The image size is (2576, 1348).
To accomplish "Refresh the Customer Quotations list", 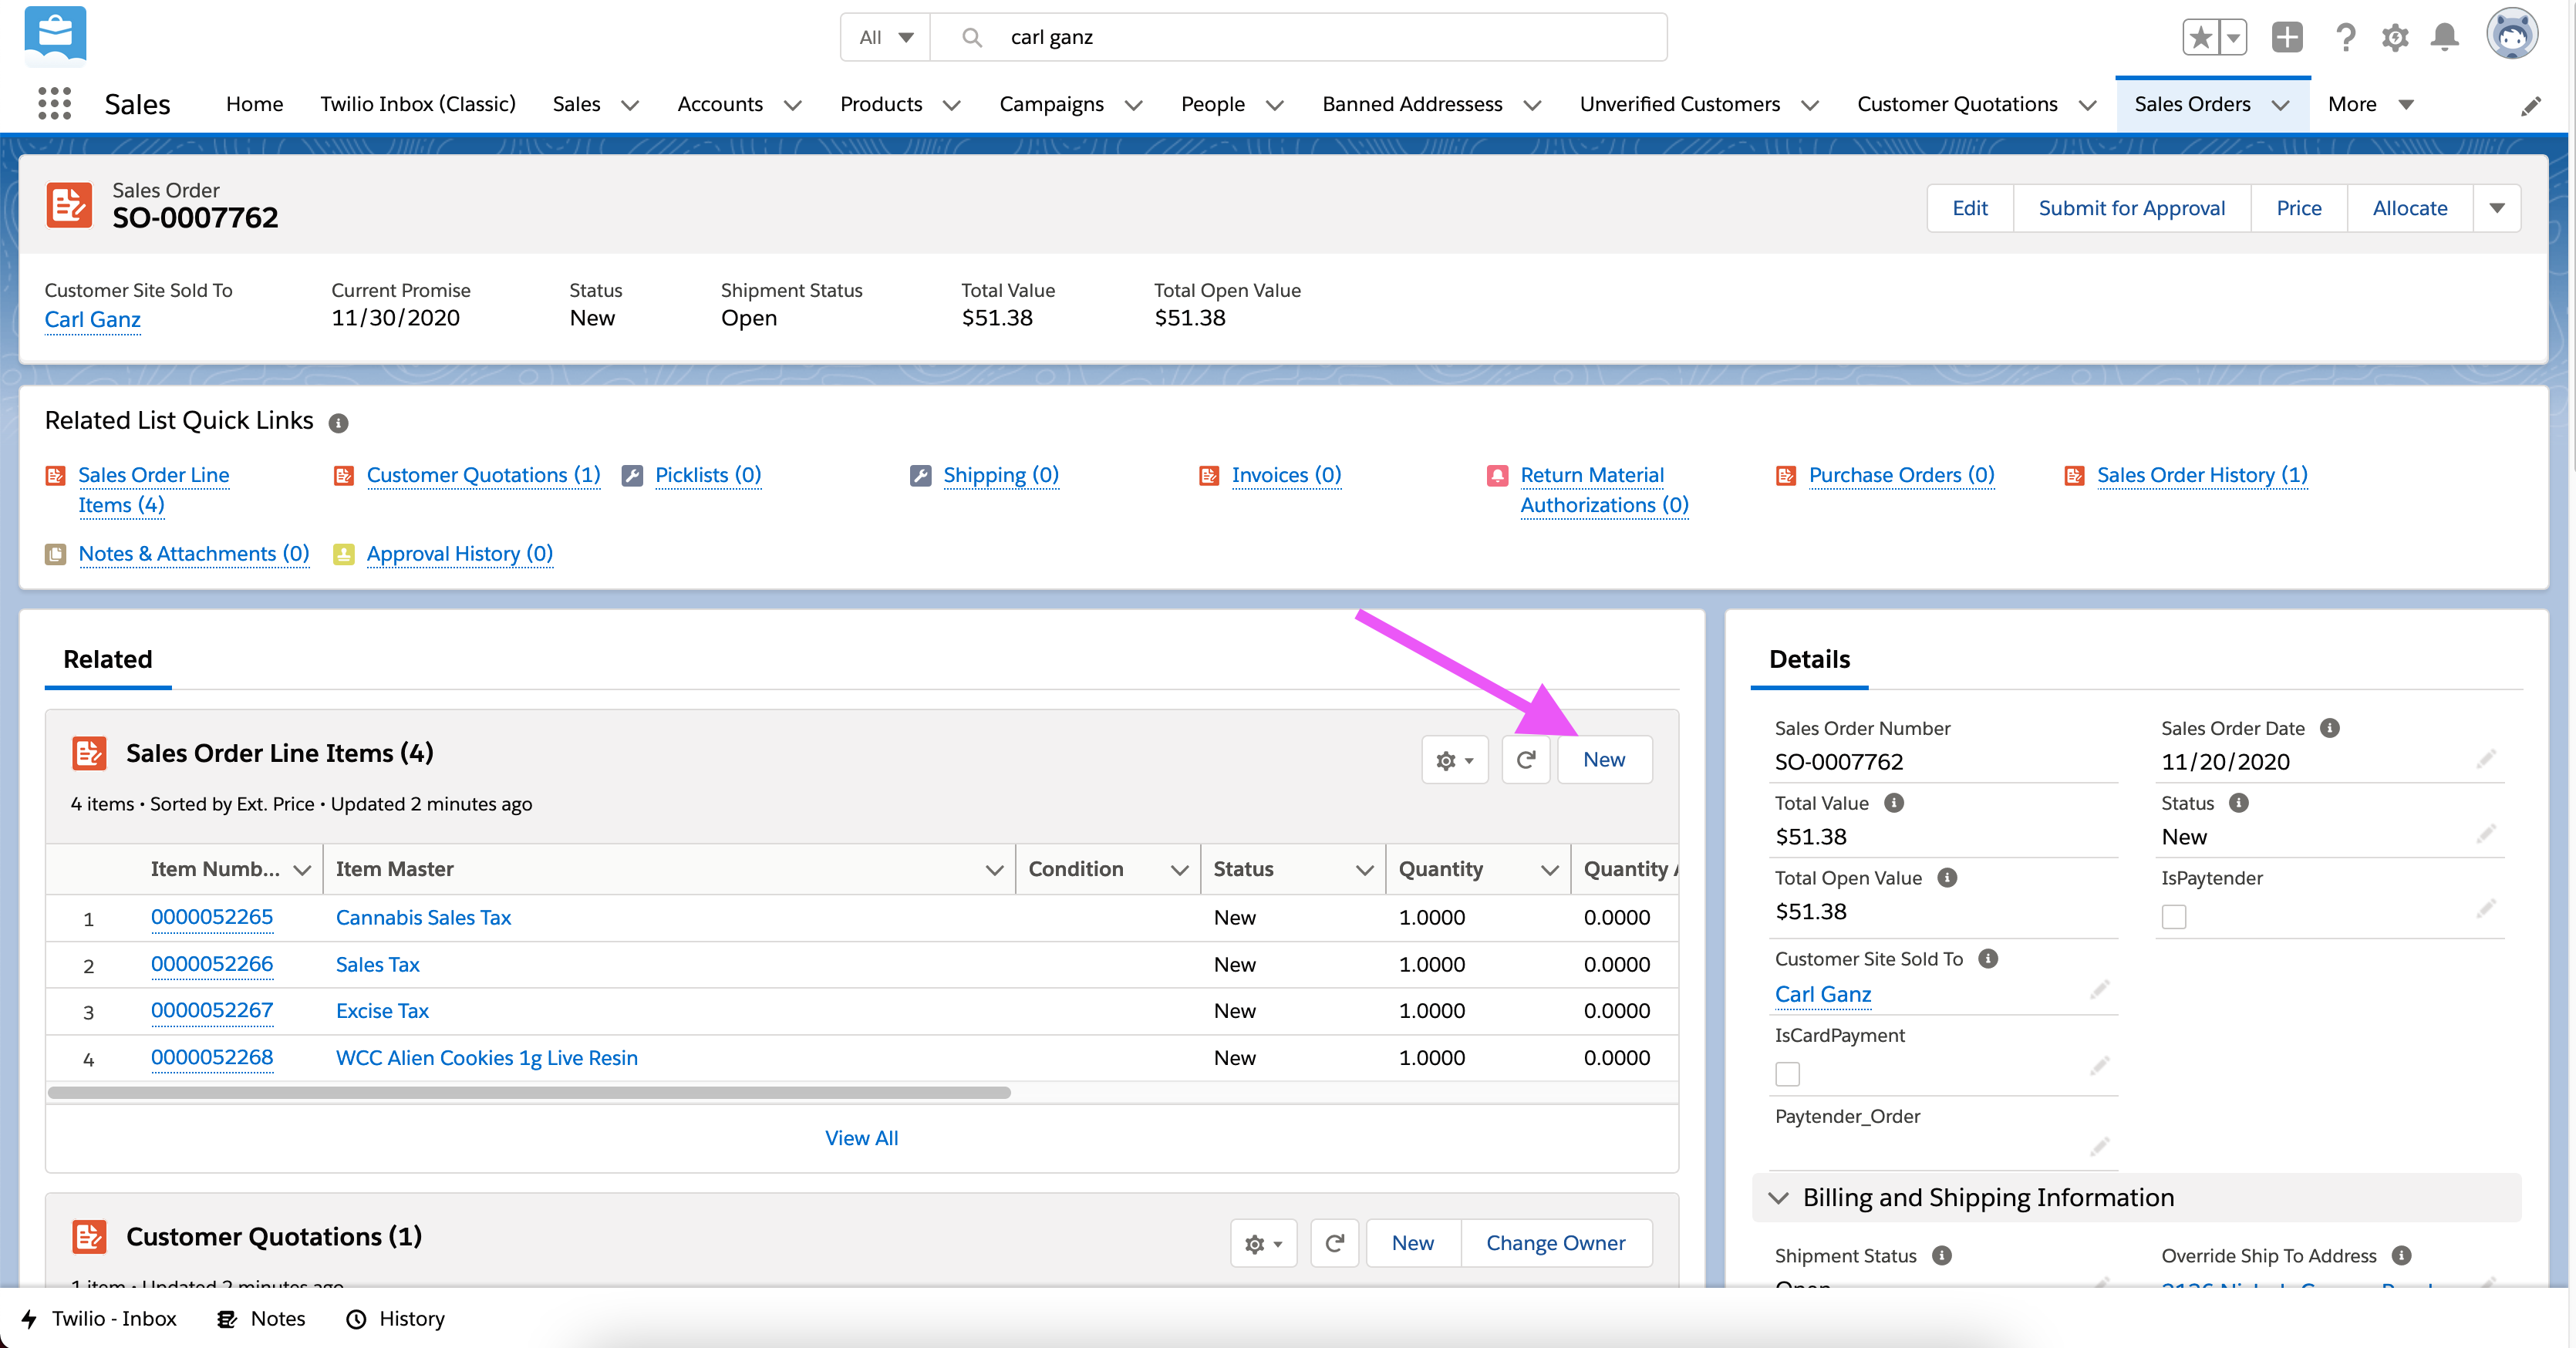I will coord(1334,1243).
